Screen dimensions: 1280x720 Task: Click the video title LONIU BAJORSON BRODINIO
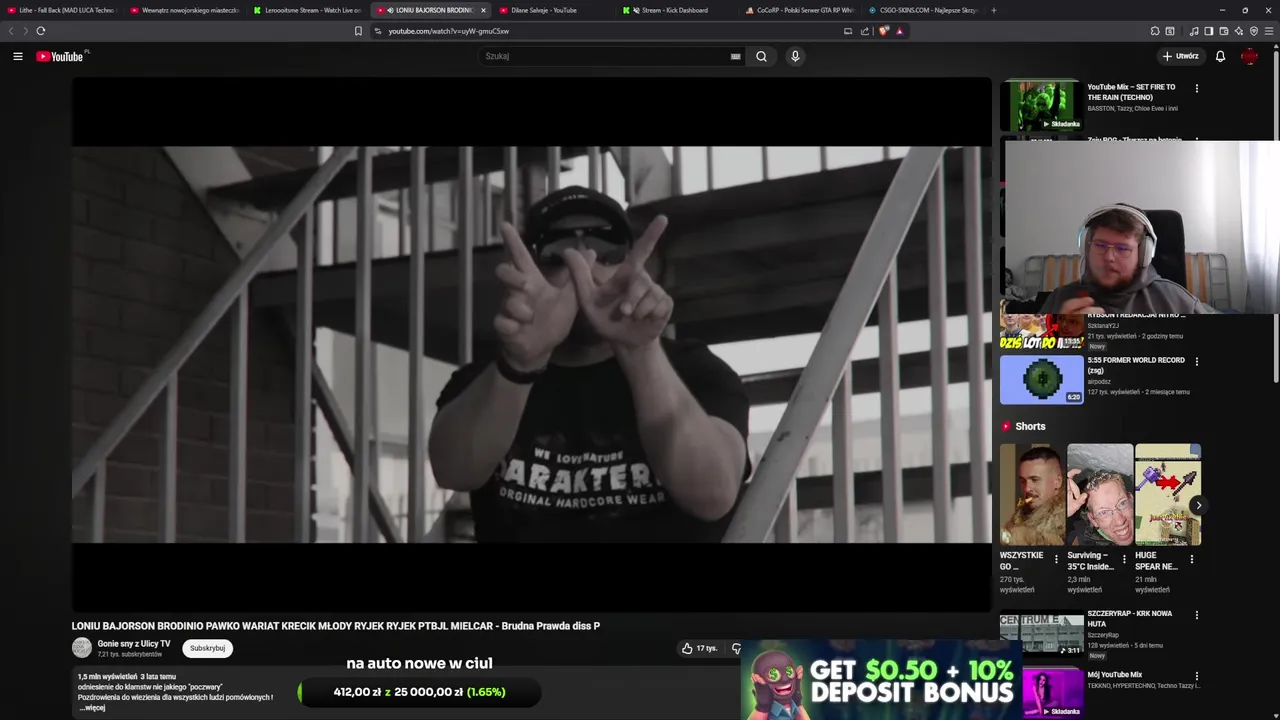[x=336, y=626]
